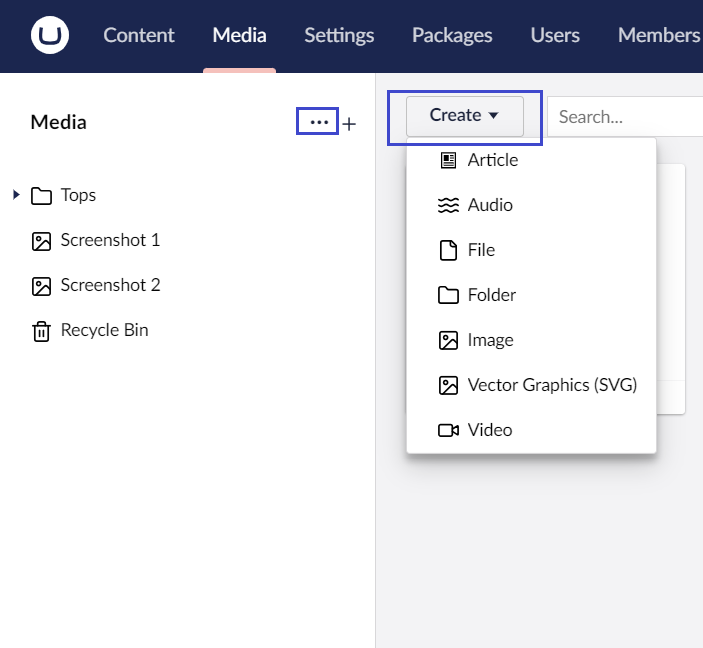Viewport: 703px width, 648px height.
Task: Expand the Tops folder tree arrow
Action: (16, 195)
